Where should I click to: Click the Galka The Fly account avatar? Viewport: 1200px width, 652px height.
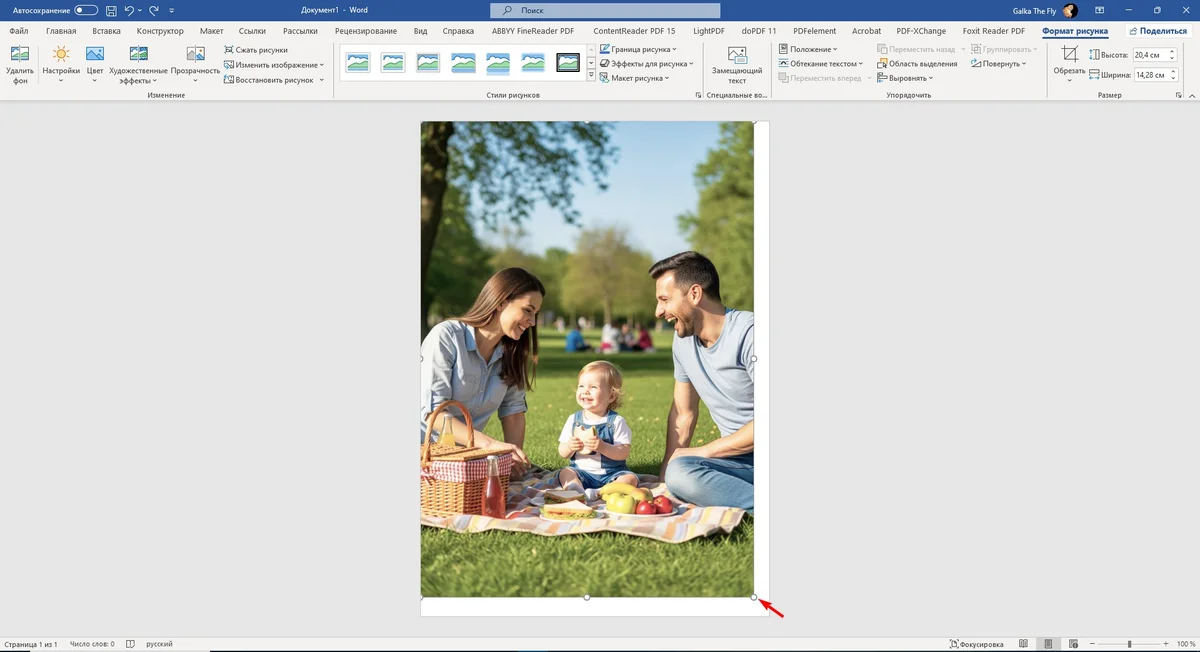(x=1071, y=10)
